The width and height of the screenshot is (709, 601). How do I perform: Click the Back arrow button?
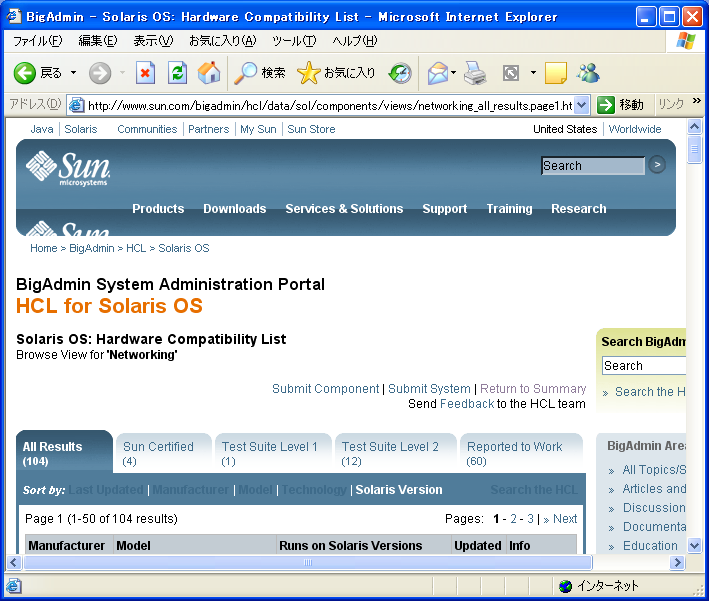(24, 73)
